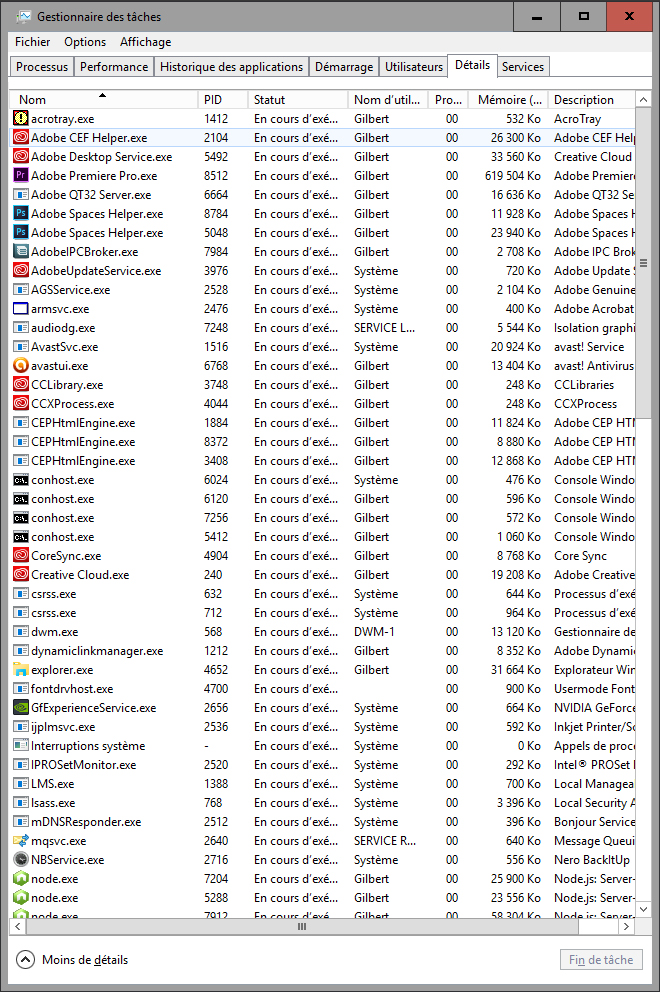Open the Options menu
660x992 pixels.
85,42
